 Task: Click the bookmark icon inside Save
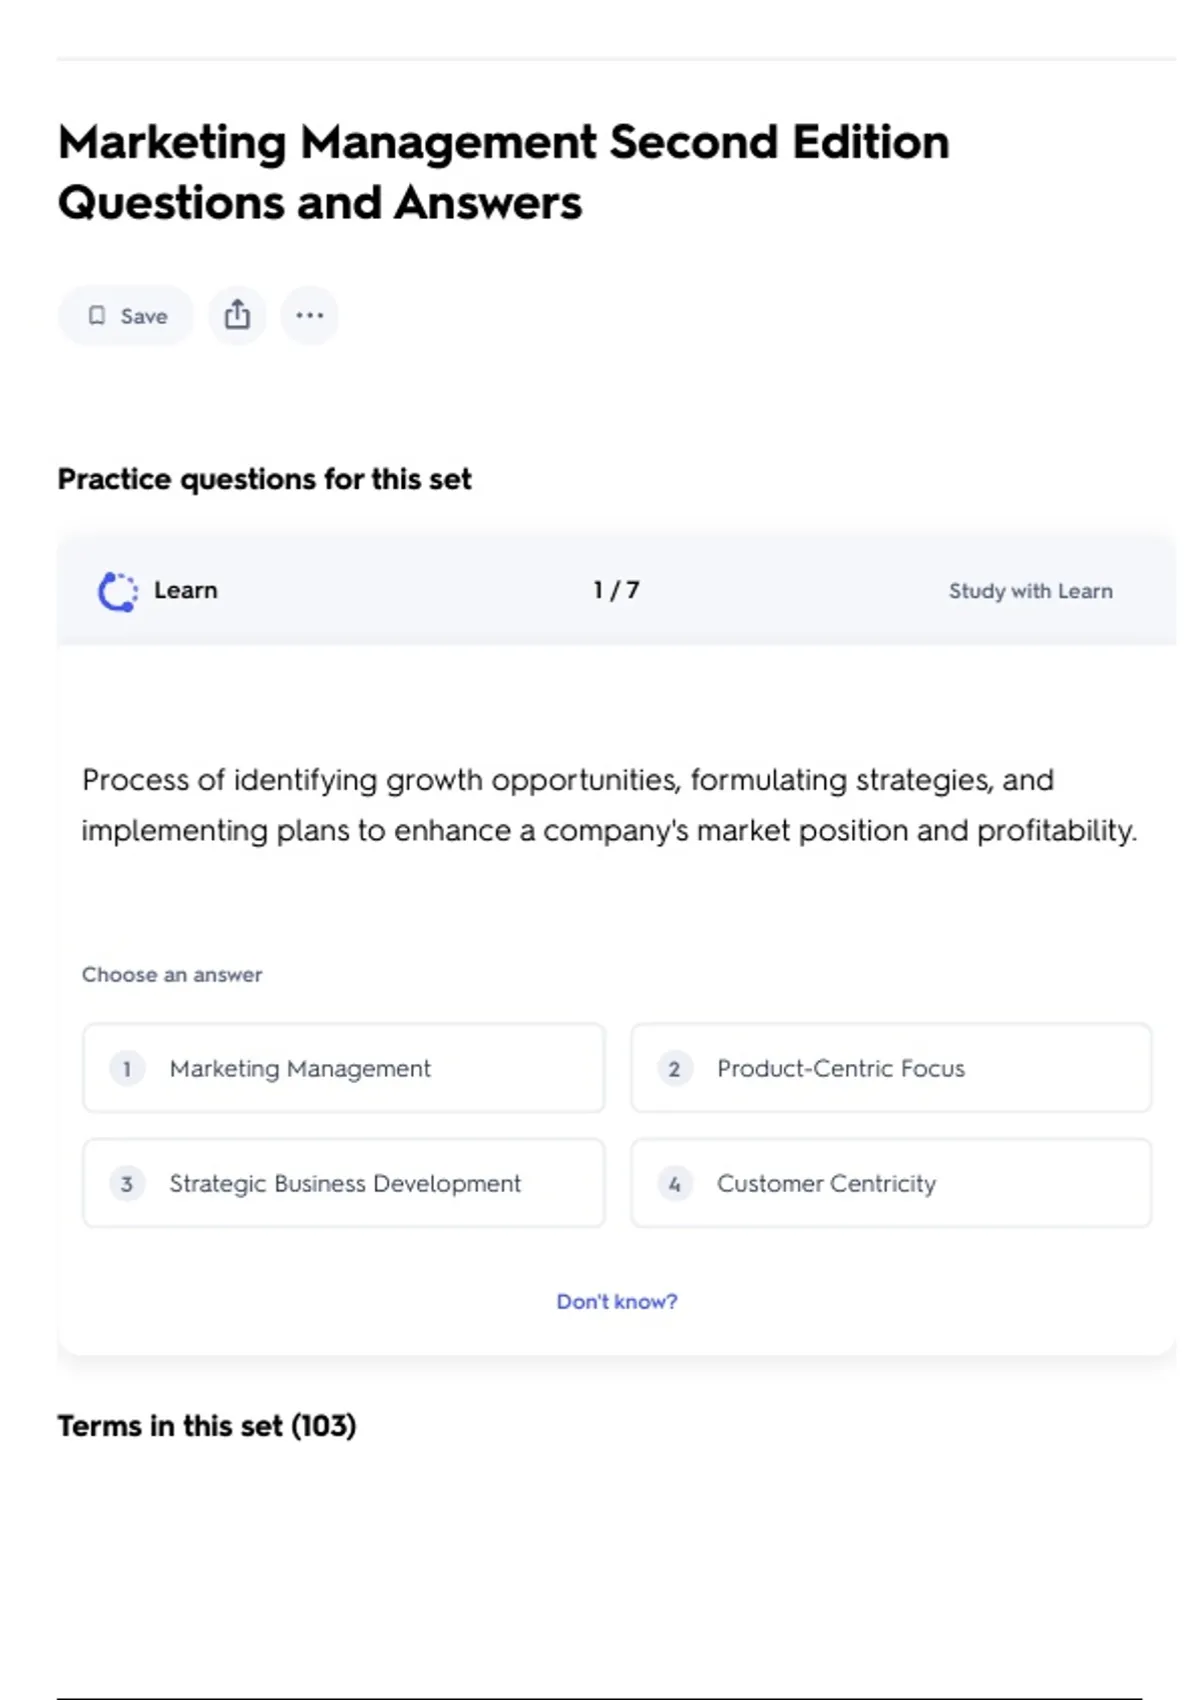tap(97, 316)
